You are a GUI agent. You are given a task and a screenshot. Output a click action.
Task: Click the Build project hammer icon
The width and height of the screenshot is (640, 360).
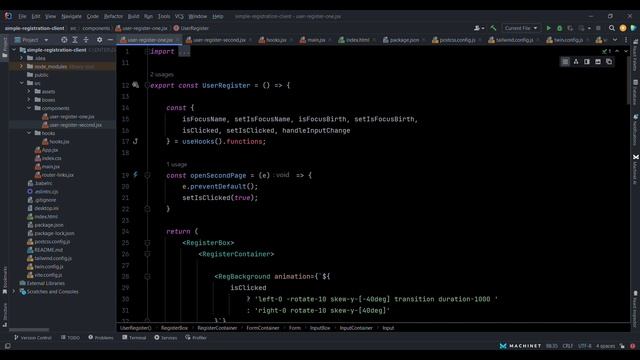click(x=493, y=28)
